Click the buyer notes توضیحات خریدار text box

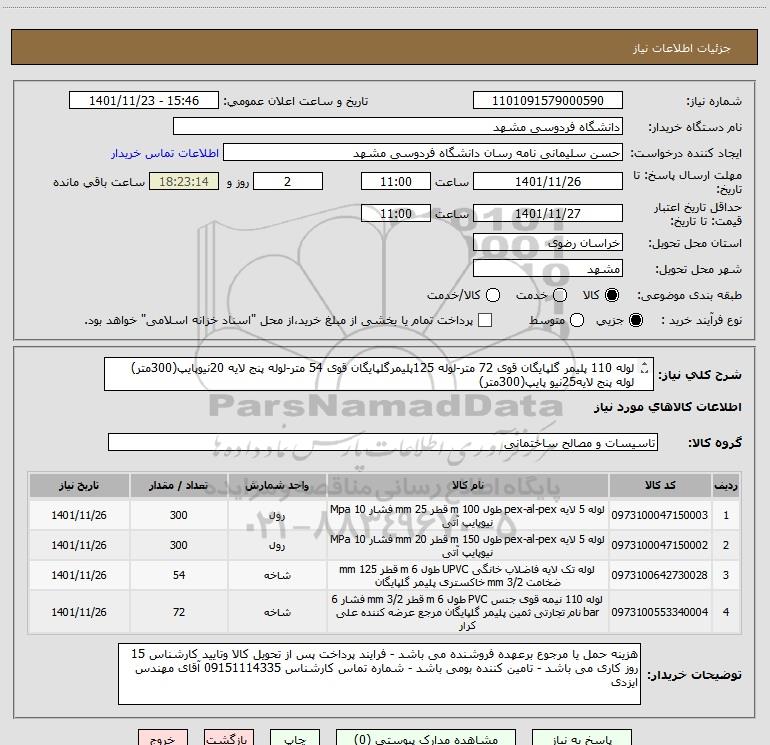[x=379, y=674]
